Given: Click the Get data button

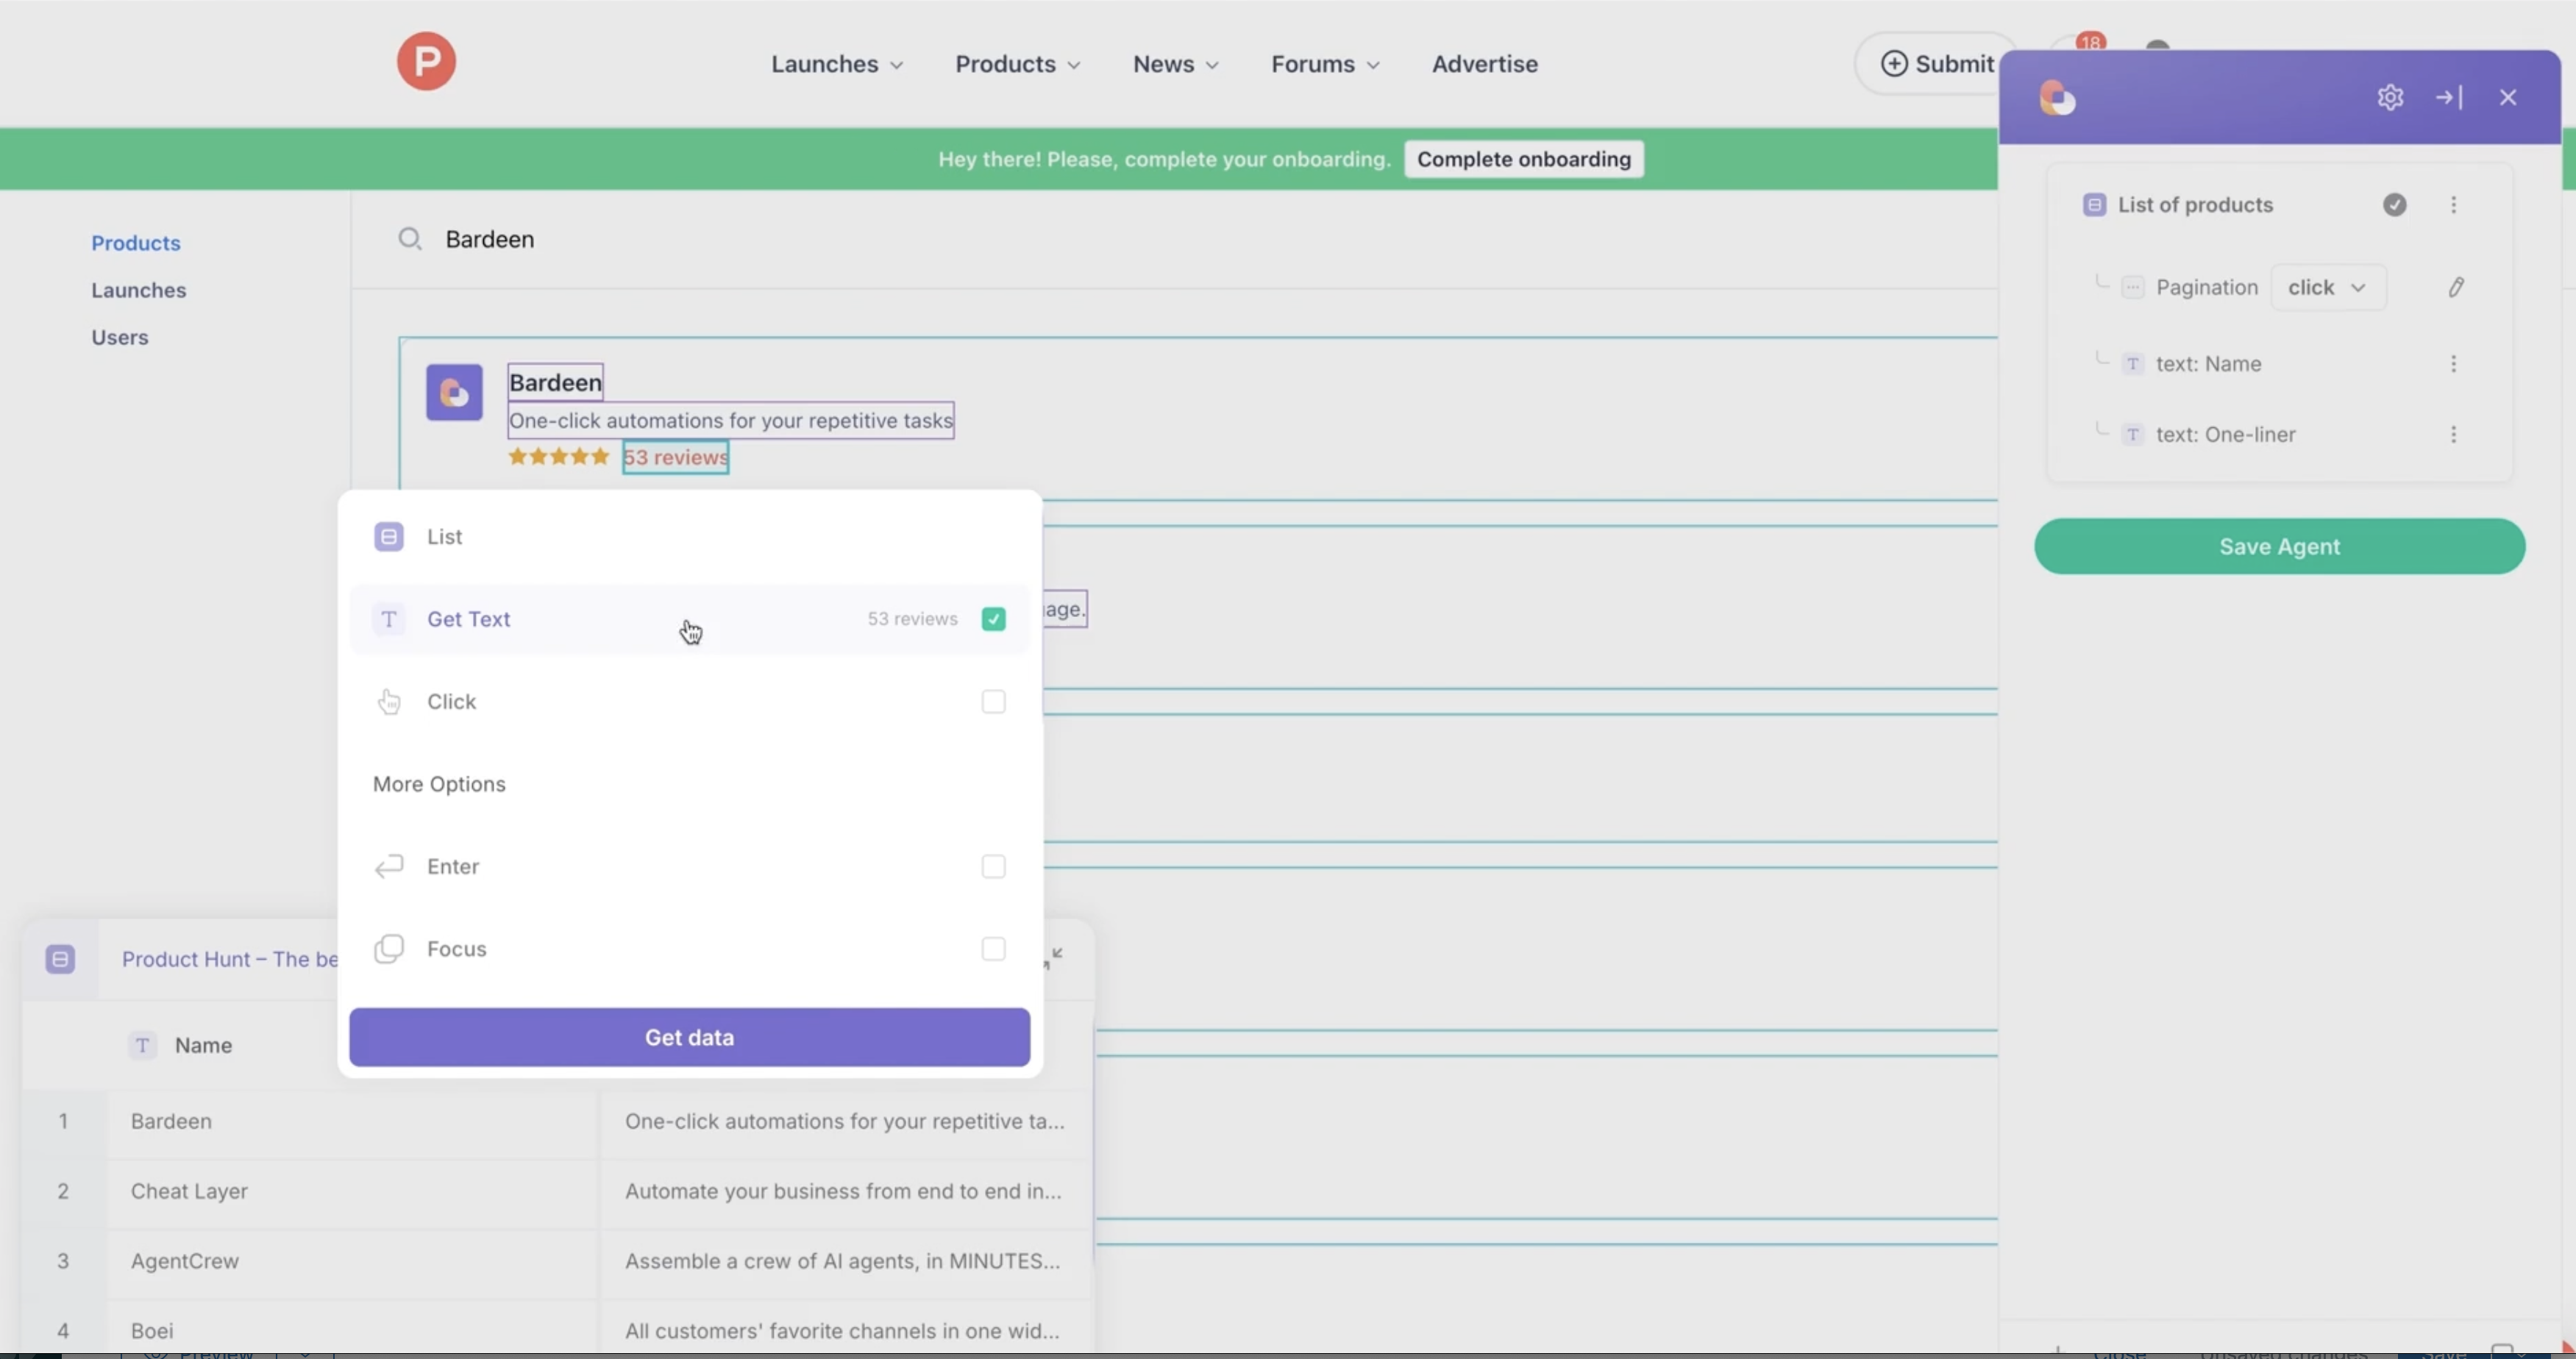Looking at the screenshot, I should click(689, 1038).
